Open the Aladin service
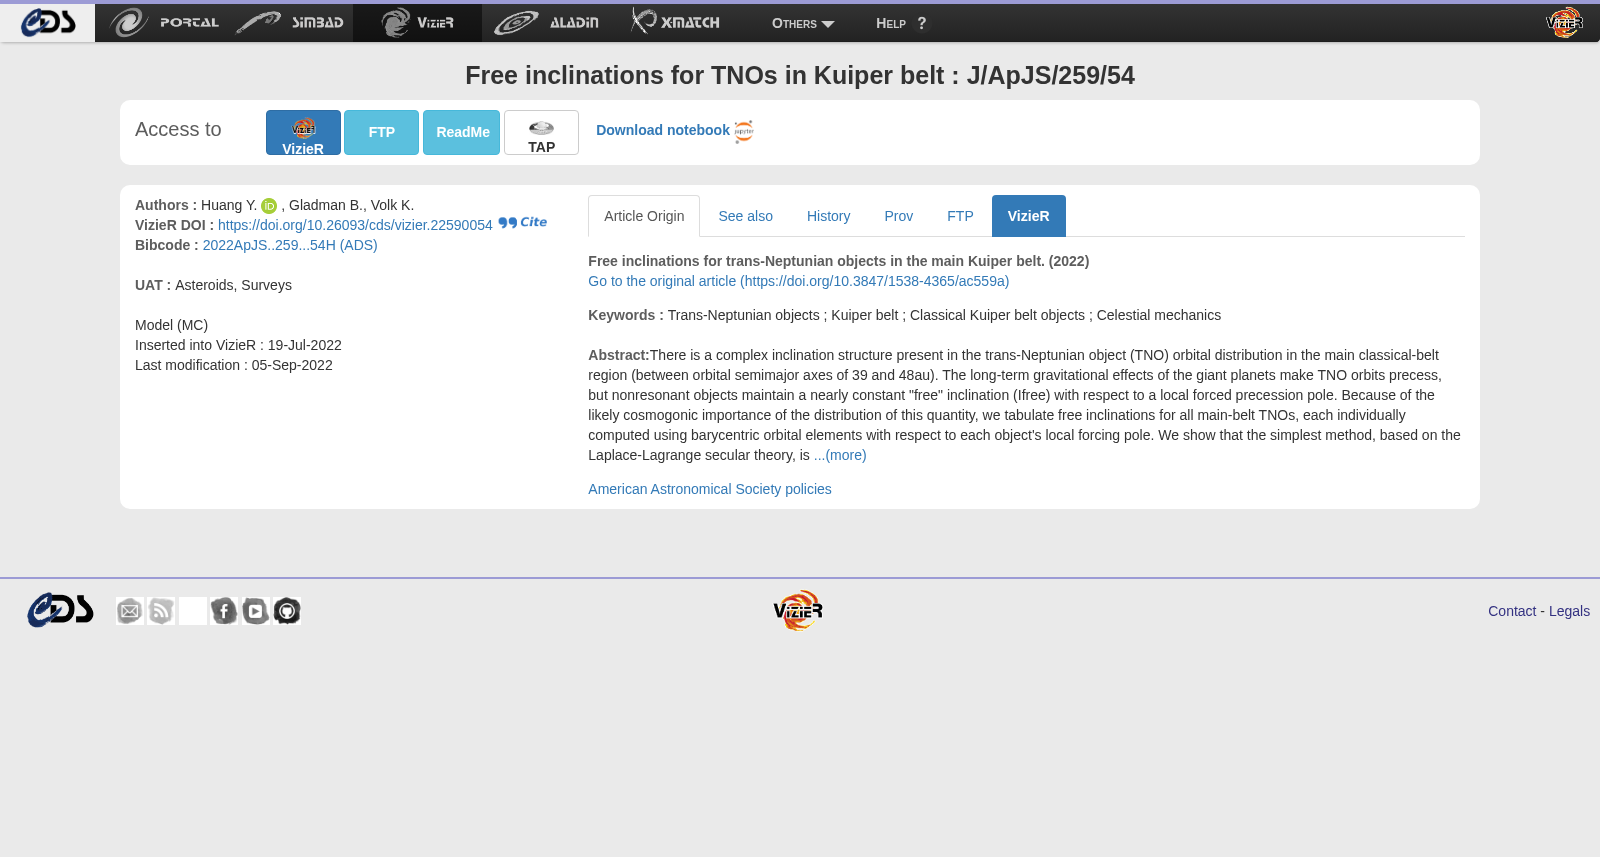Viewport: 1600px width, 857px height. point(546,22)
